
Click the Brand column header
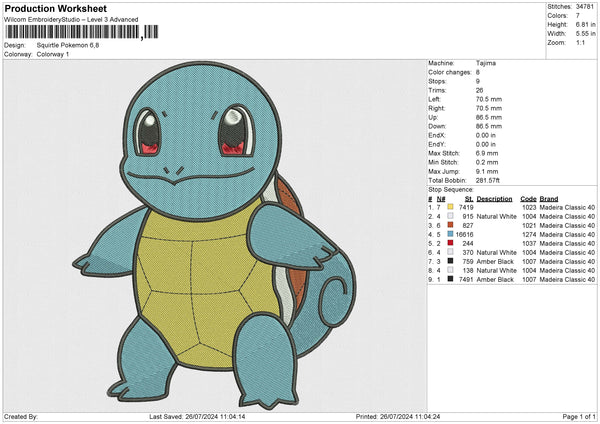549,198
